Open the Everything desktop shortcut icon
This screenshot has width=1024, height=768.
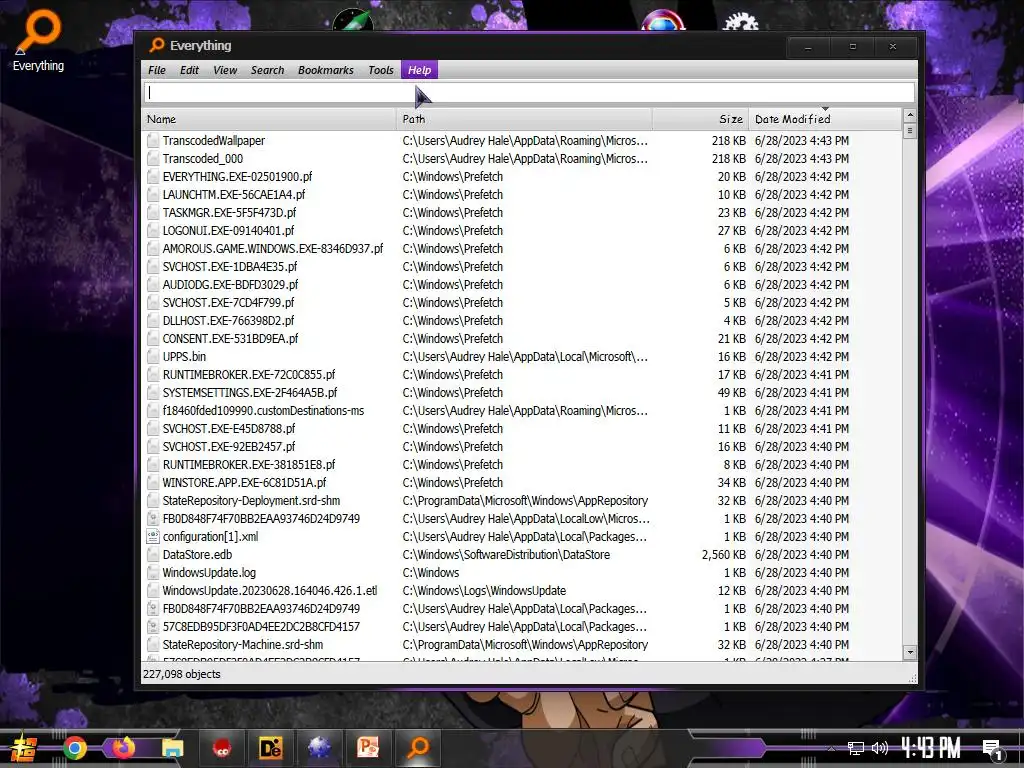click(x=39, y=40)
